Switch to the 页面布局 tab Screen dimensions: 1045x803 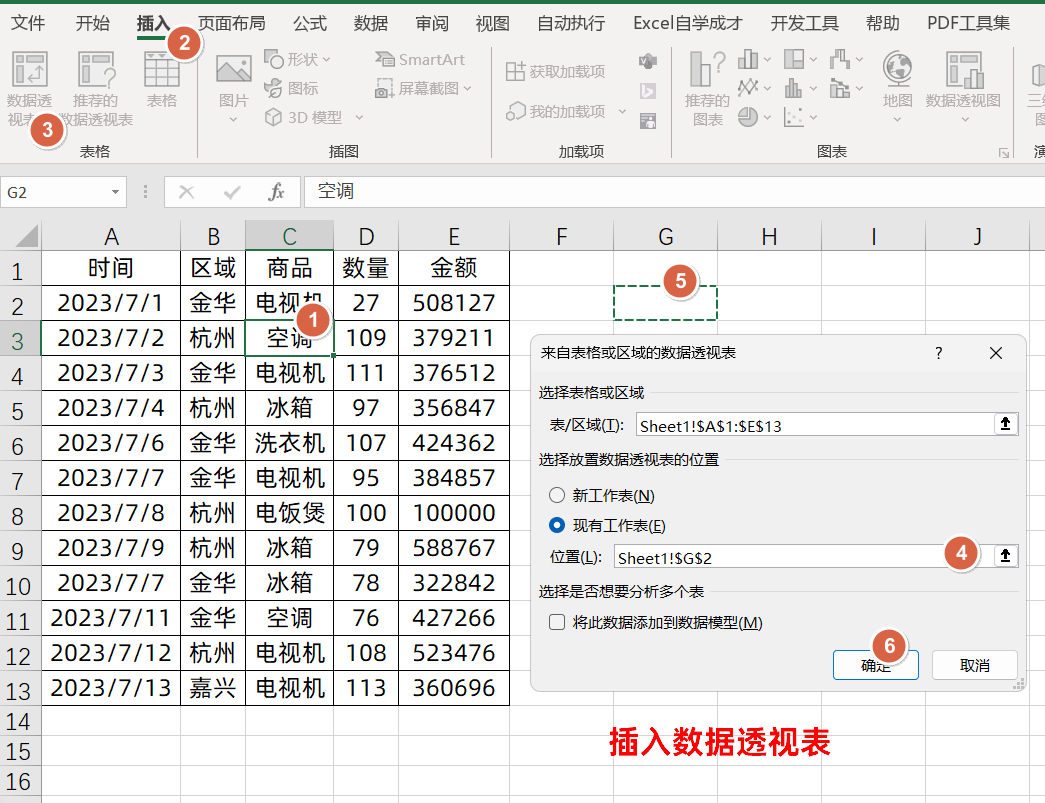tap(231, 23)
